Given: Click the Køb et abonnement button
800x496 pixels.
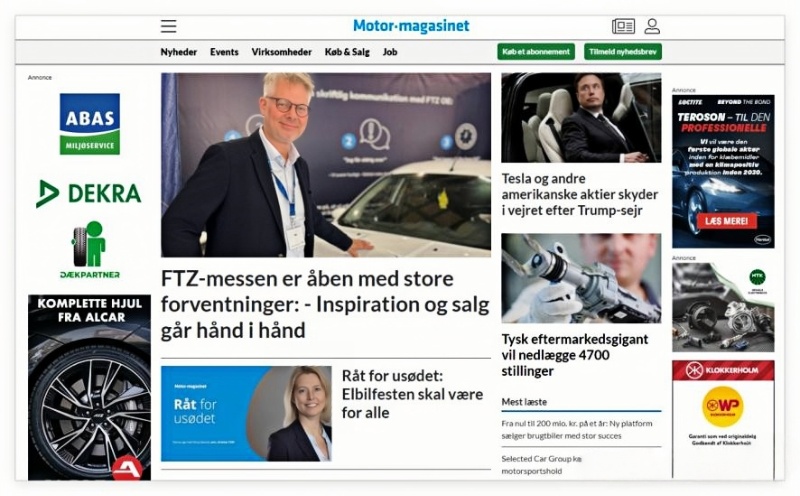Looking at the screenshot, I should tap(536, 52).
